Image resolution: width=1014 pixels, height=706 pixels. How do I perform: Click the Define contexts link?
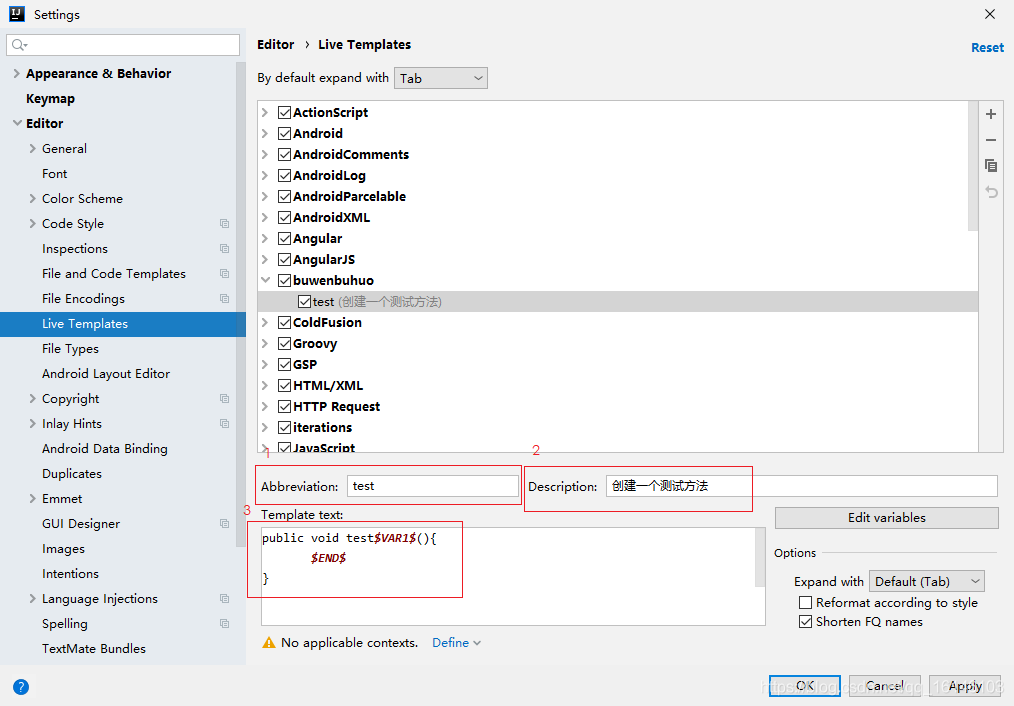click(456, 643)
